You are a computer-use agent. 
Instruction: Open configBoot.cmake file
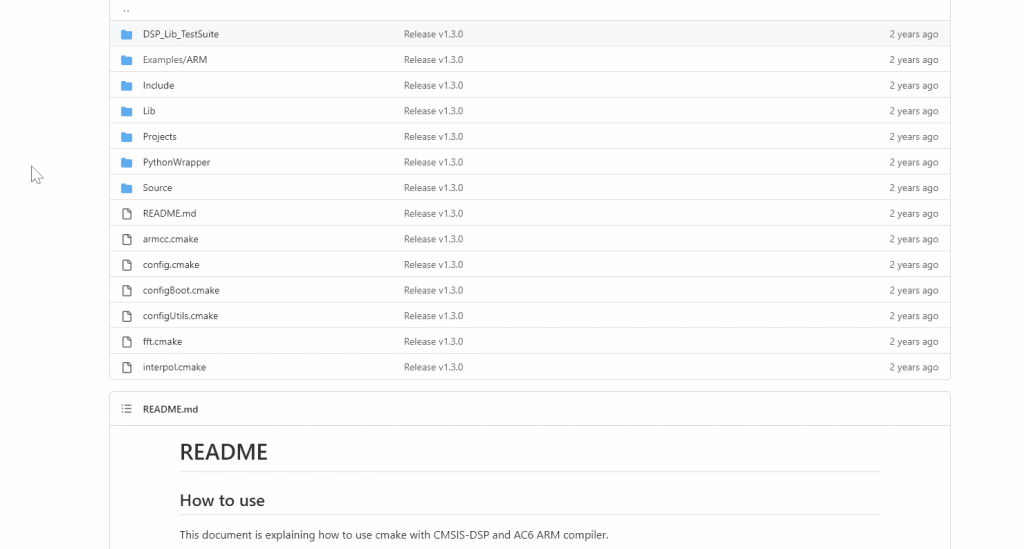[181, 291]
